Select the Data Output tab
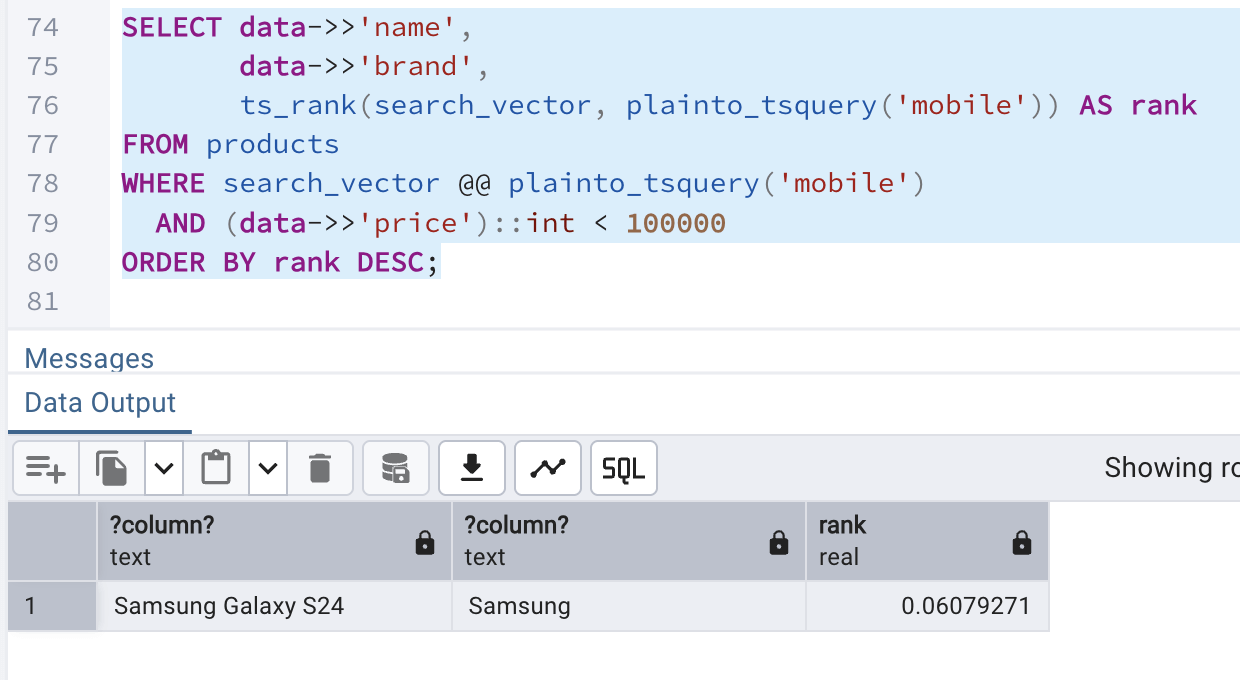Screen dimensions: 1240x680 (x=100, y=403)
